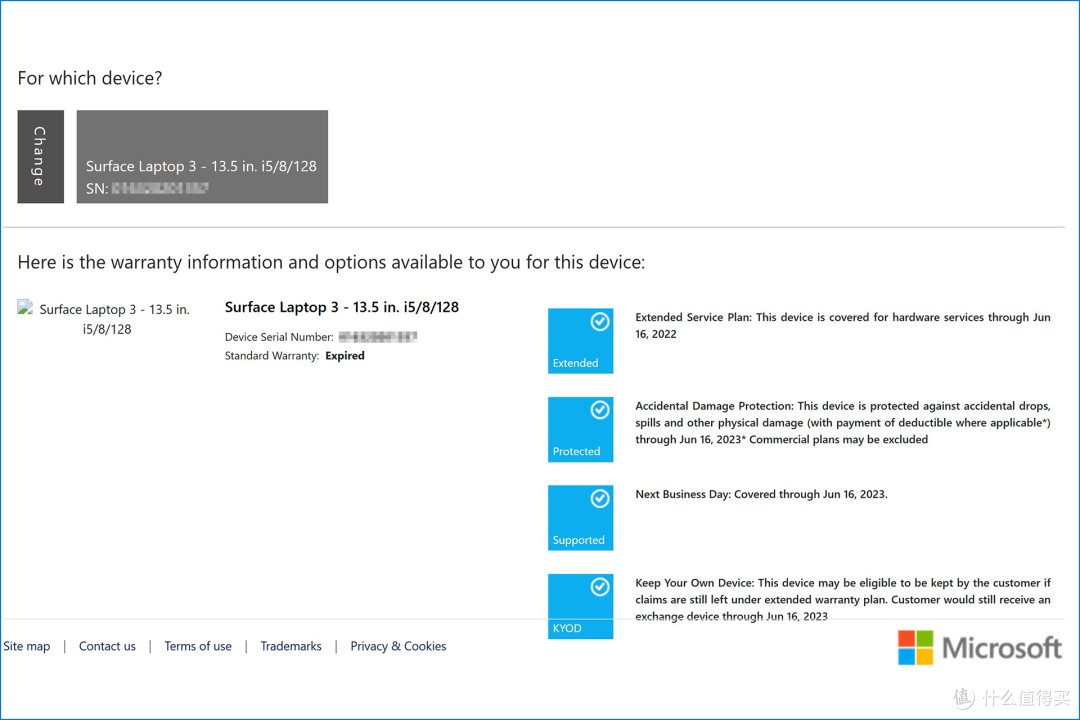Open the Privacy & Cookies link
Viewport: 1080px width, 720px height.
pyautogui.click(x=398, y=646)
